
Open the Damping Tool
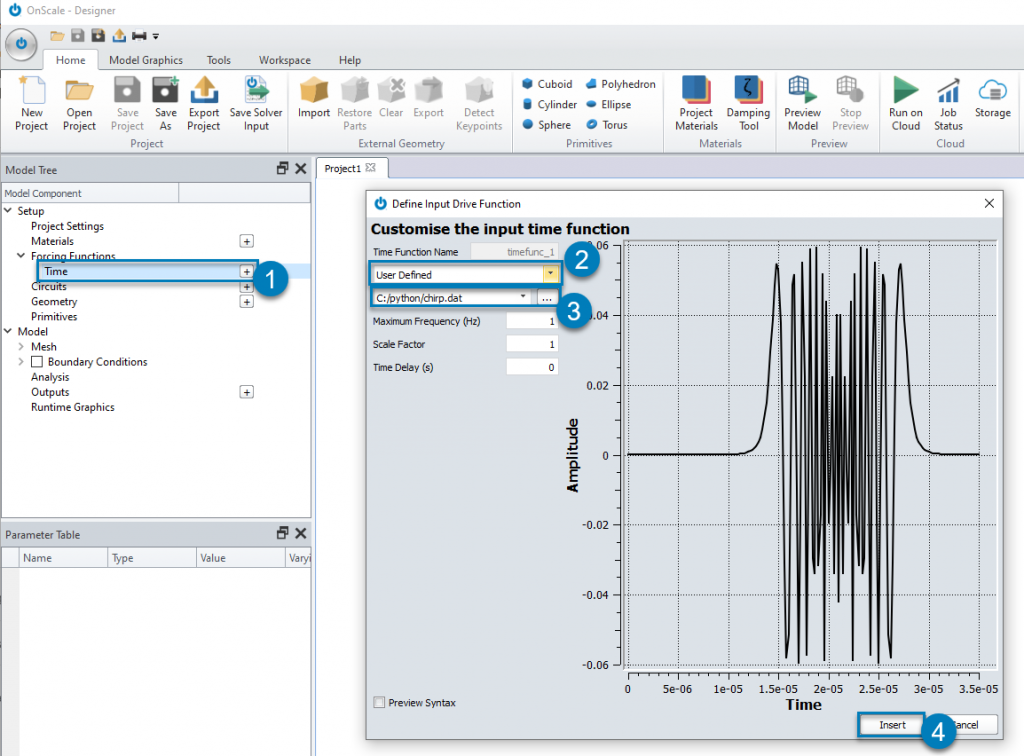[748, 103]
